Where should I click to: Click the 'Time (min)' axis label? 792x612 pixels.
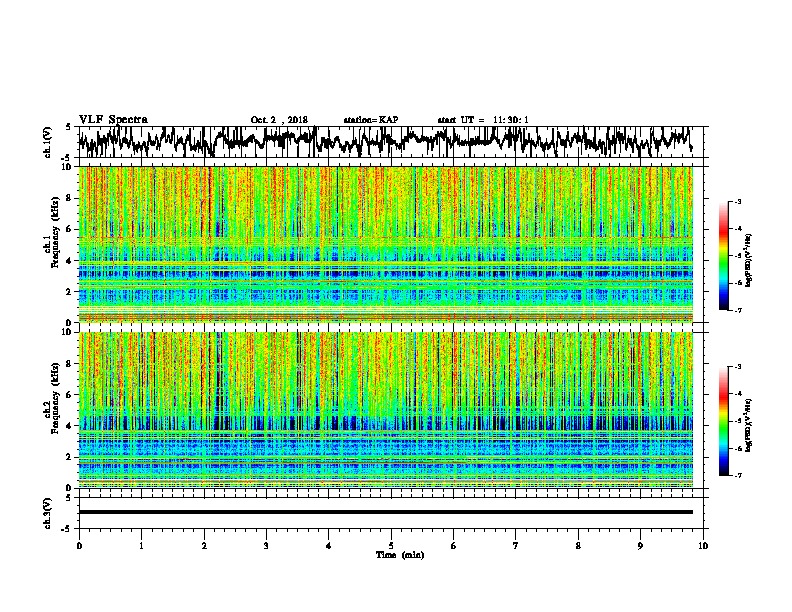(400, 555)
